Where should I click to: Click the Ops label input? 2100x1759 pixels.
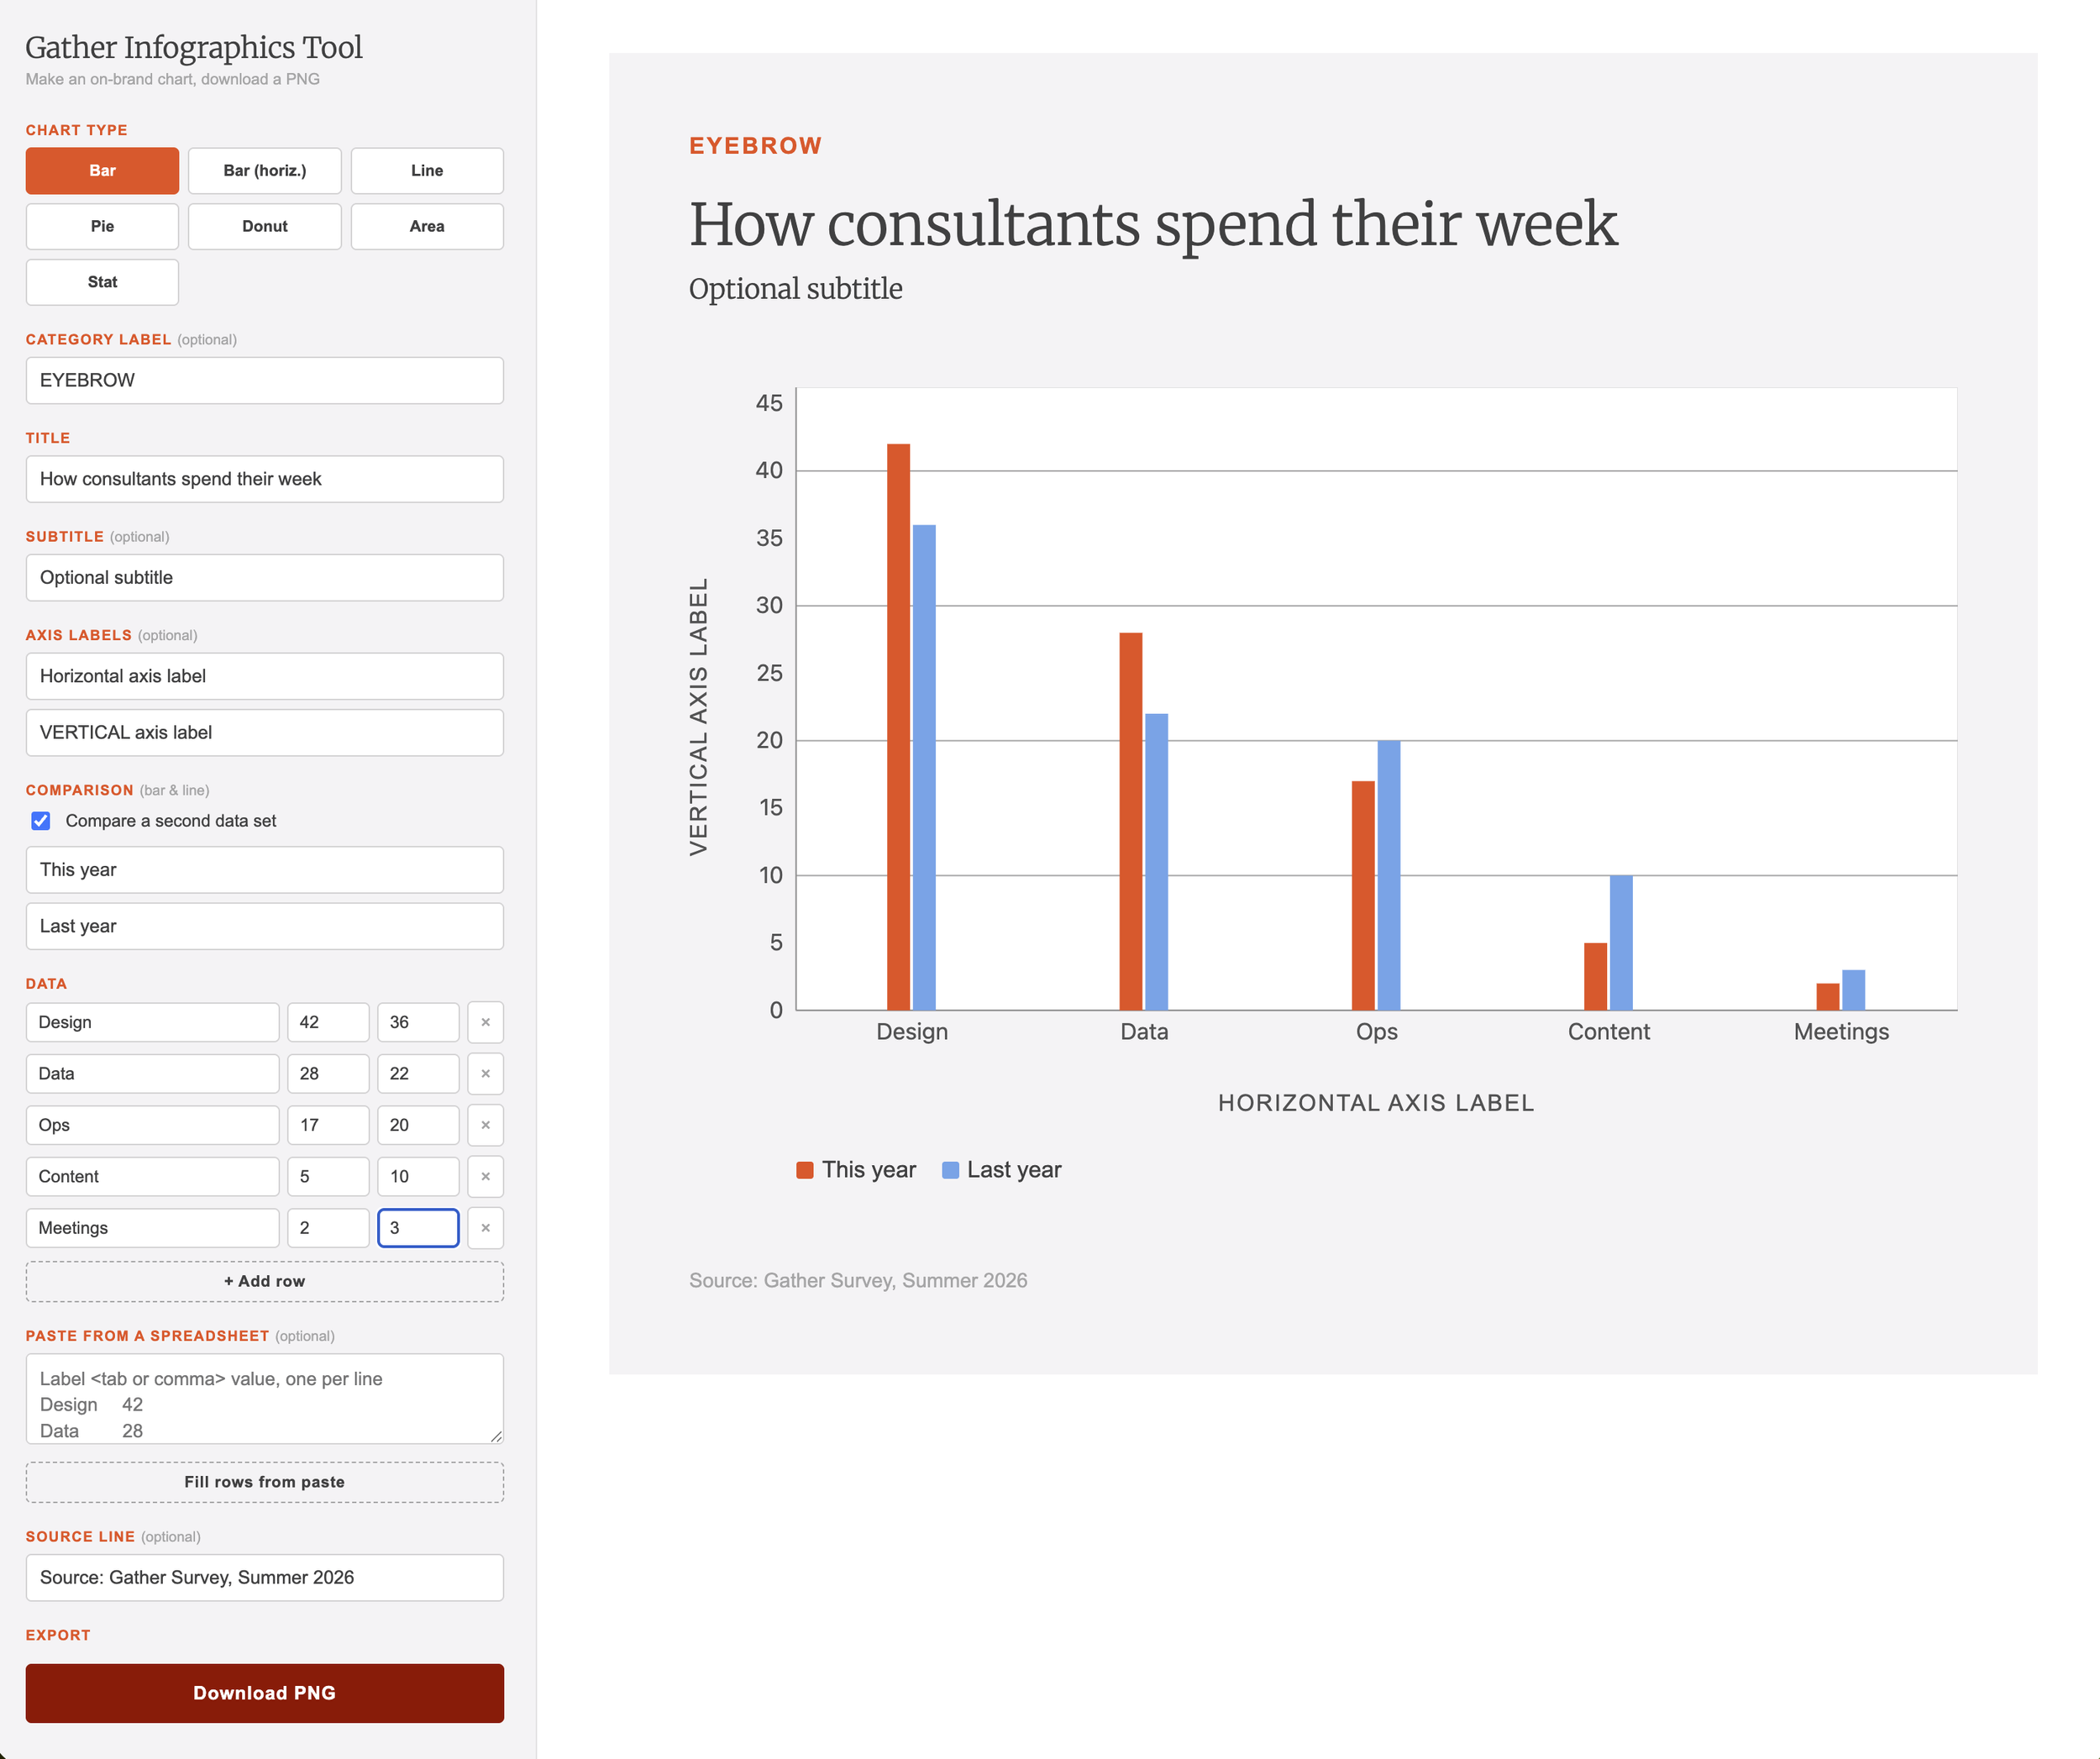point(152,1125)
